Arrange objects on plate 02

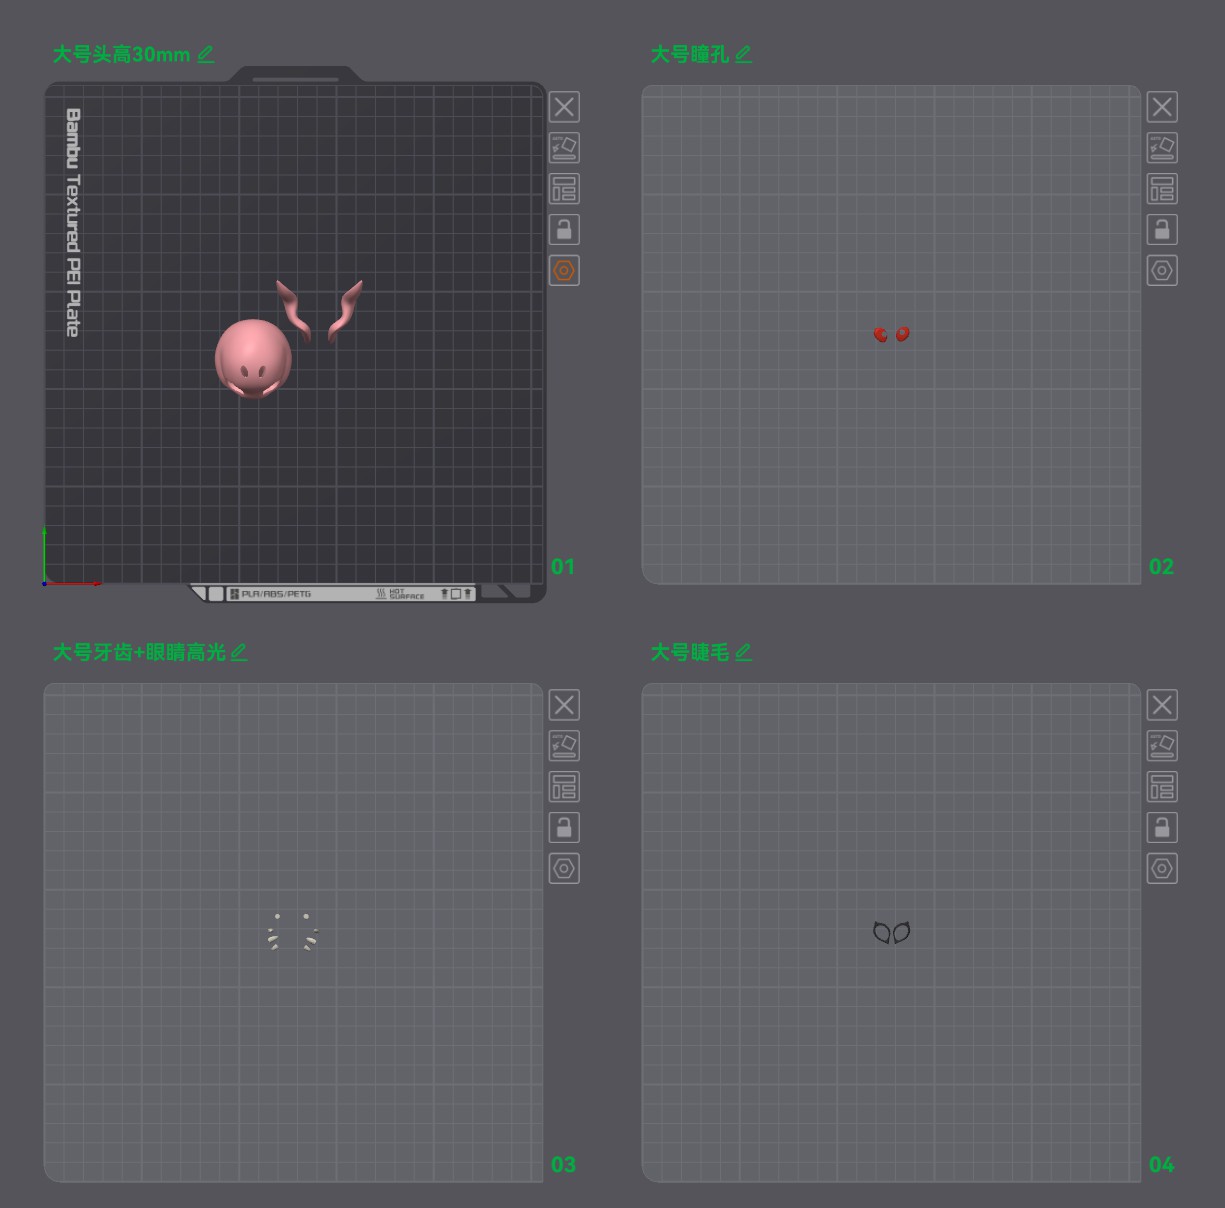click(1162, 189)
